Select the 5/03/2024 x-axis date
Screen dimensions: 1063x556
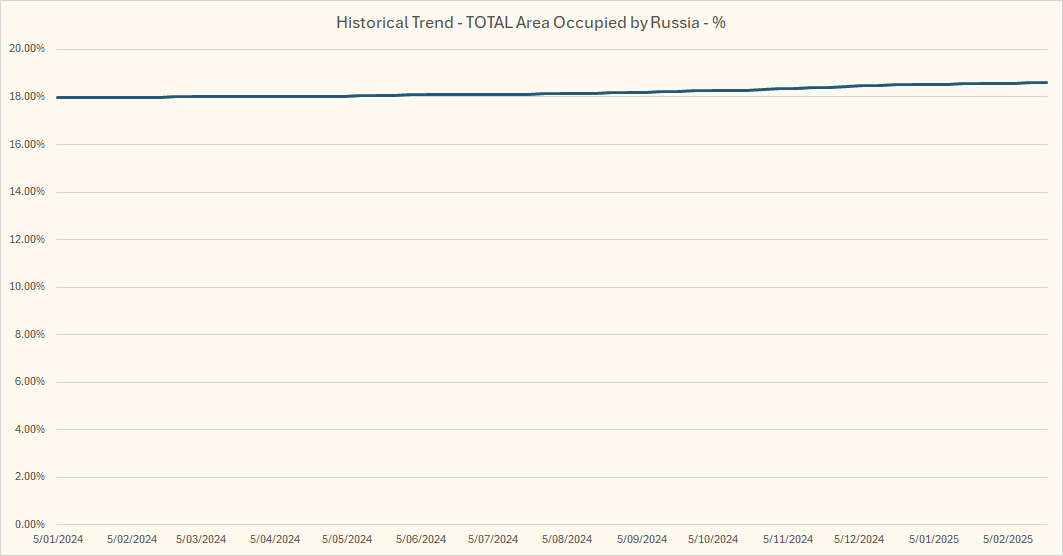tap(201, 539)
